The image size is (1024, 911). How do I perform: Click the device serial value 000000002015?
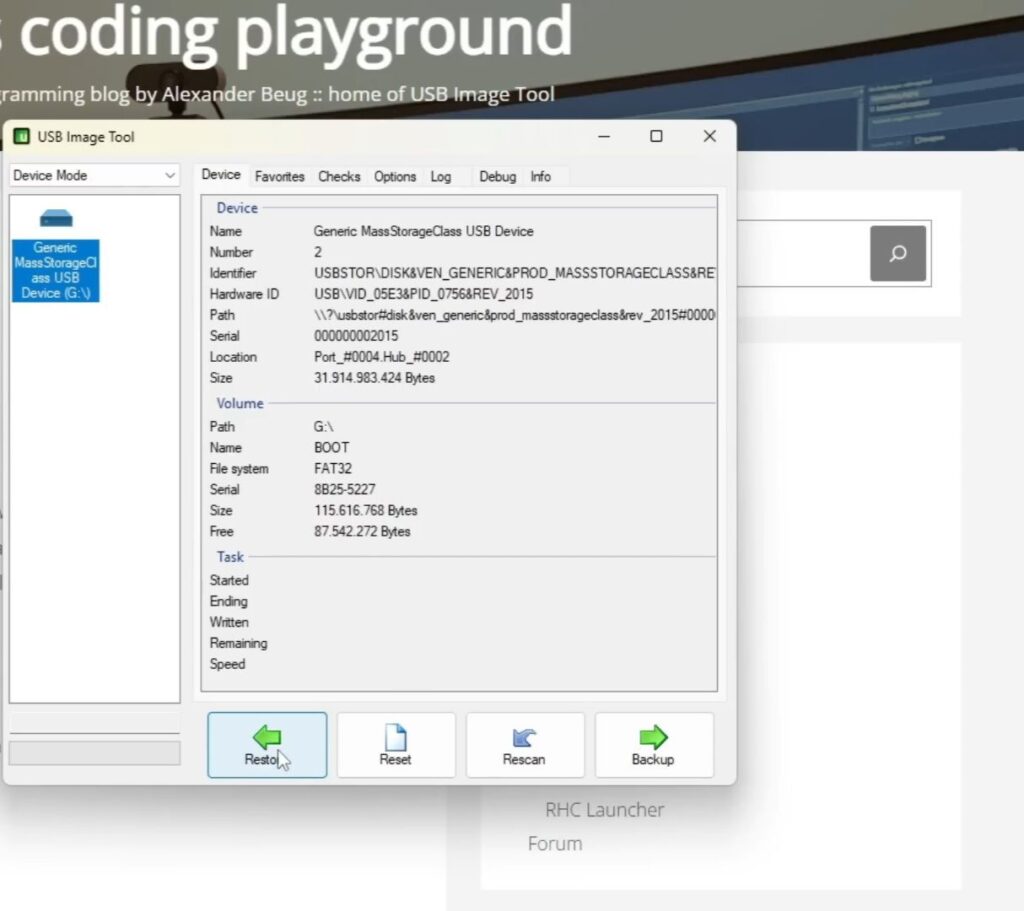coord(356,336)
